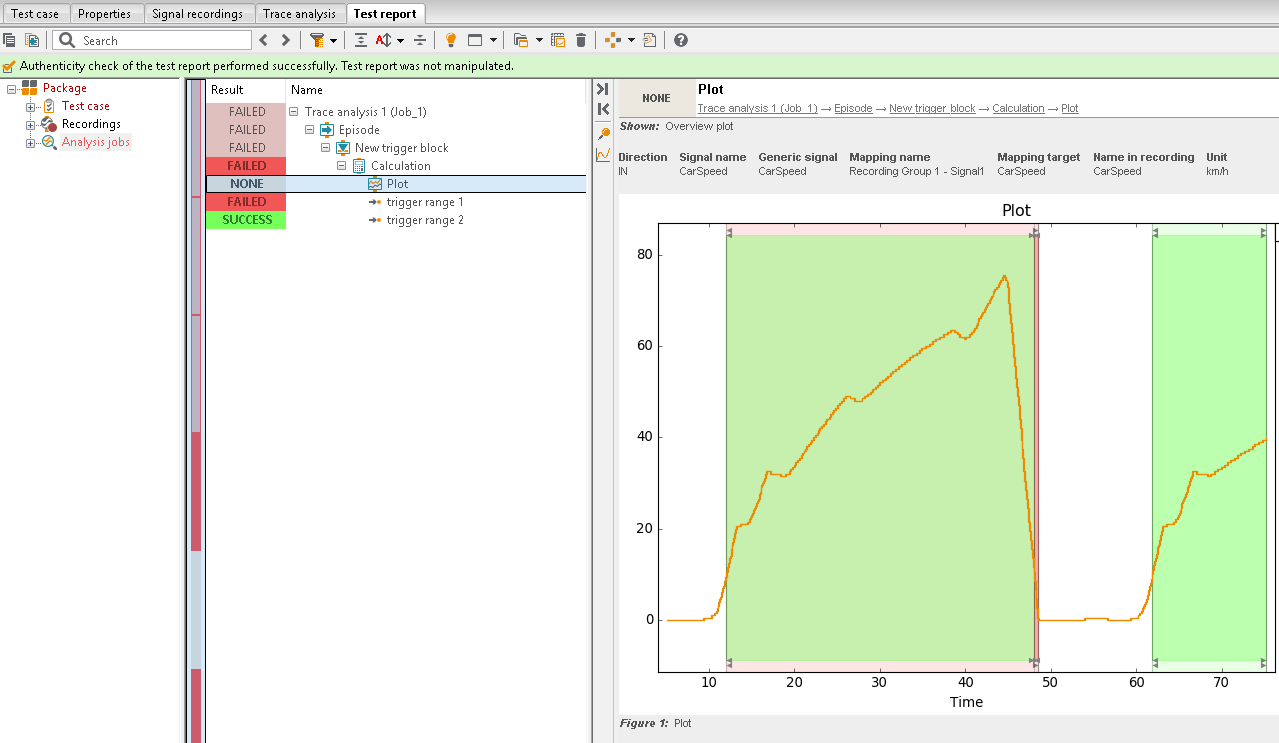Viewport: 1279px width, 743px height.
Task: Click the plot chart icon in the side strip
Action: point(603,155)
